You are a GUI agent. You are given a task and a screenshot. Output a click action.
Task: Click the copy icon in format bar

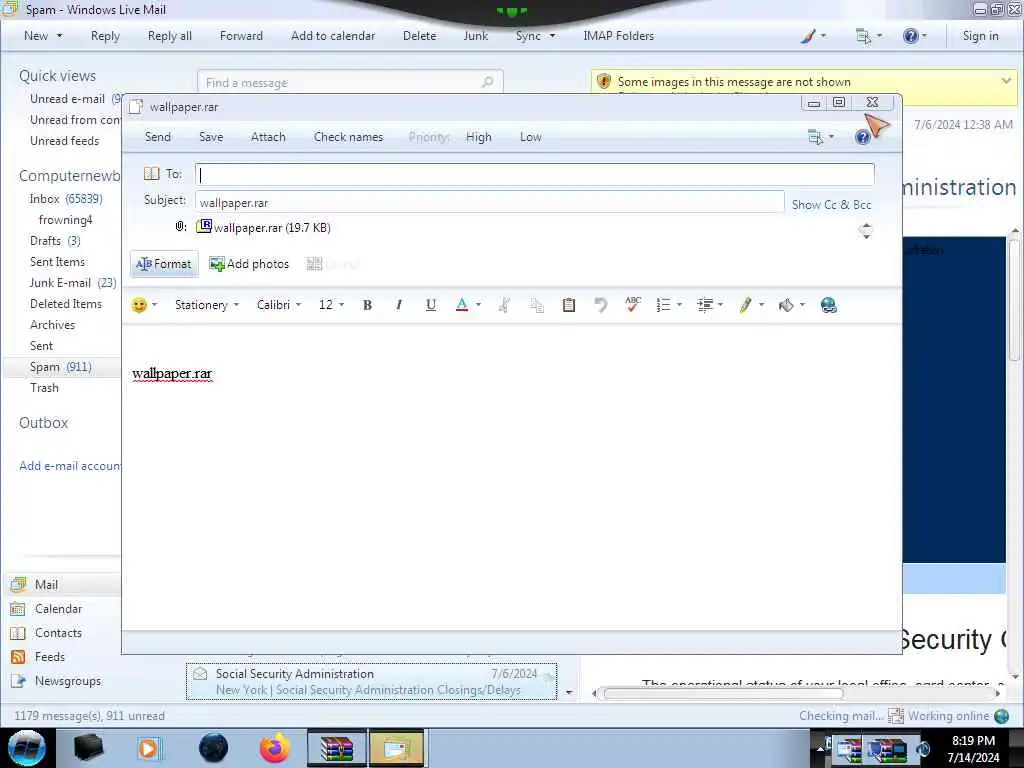[x=536, y=305]
